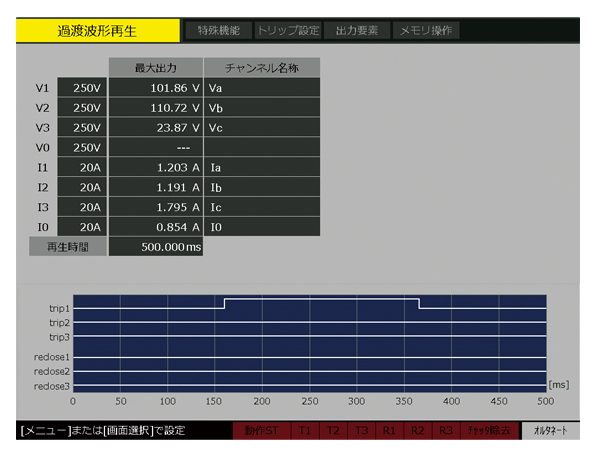Toggle the 動作ST status indicator

pos(260,431)
